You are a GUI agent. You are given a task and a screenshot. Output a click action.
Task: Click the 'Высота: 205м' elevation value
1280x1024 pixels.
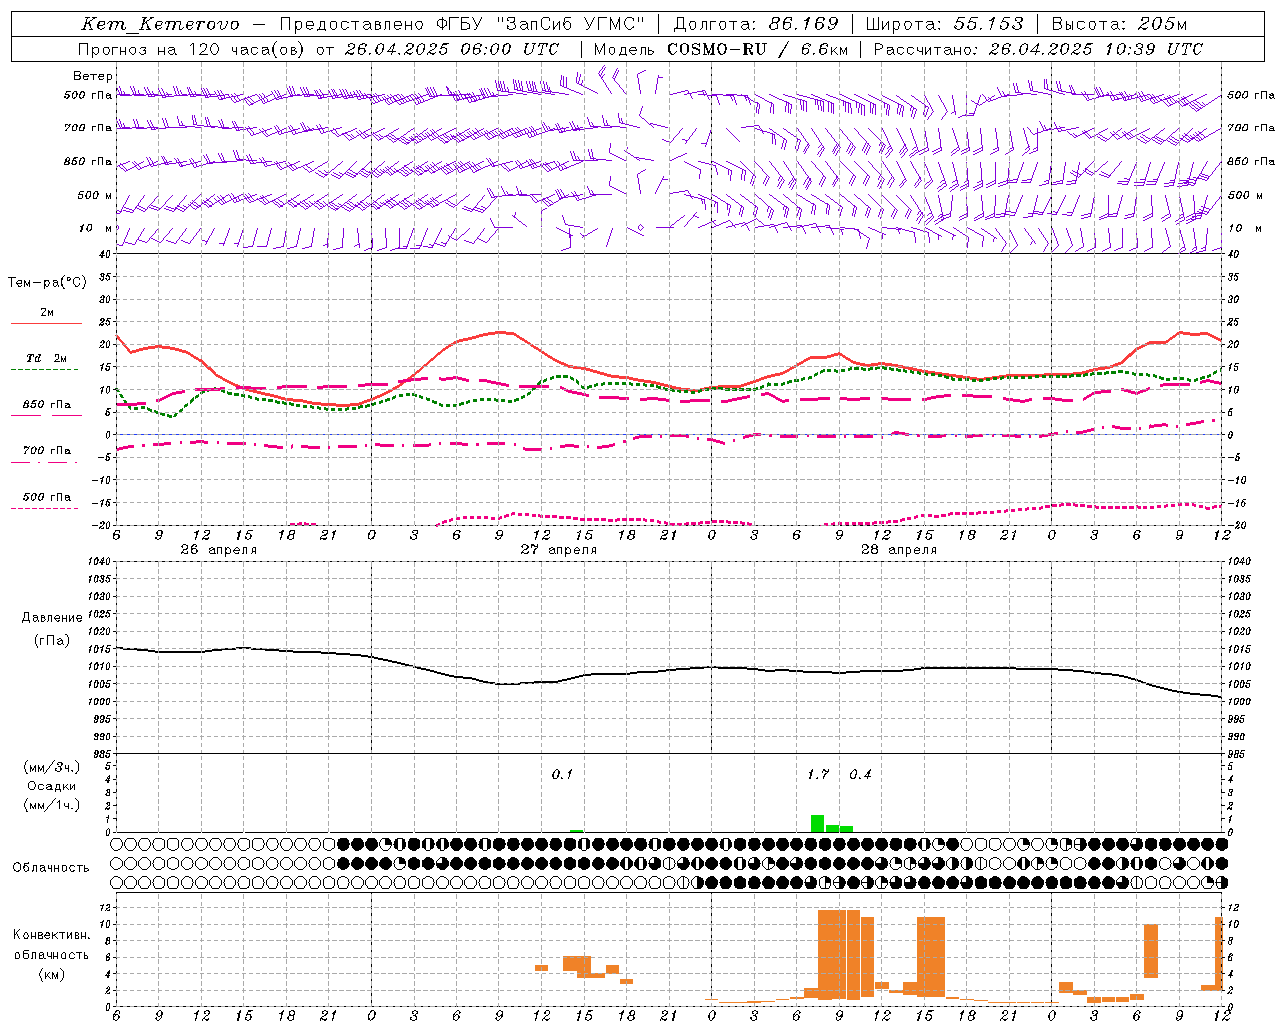click(x=1119, y=24)
